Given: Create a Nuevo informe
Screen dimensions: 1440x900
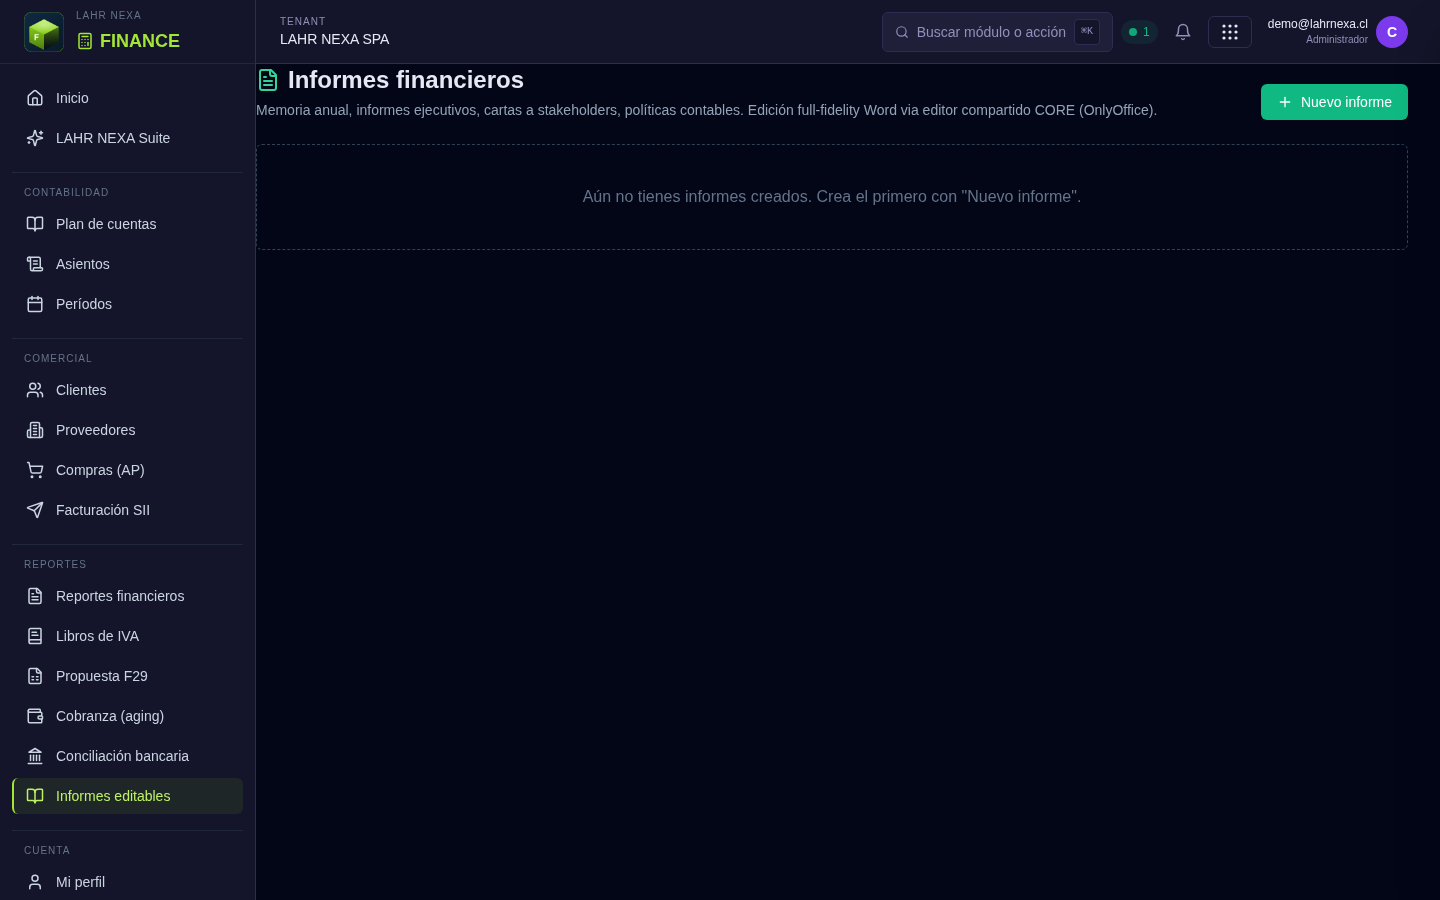Looking at the screenshot, I should pos(1334,102).
